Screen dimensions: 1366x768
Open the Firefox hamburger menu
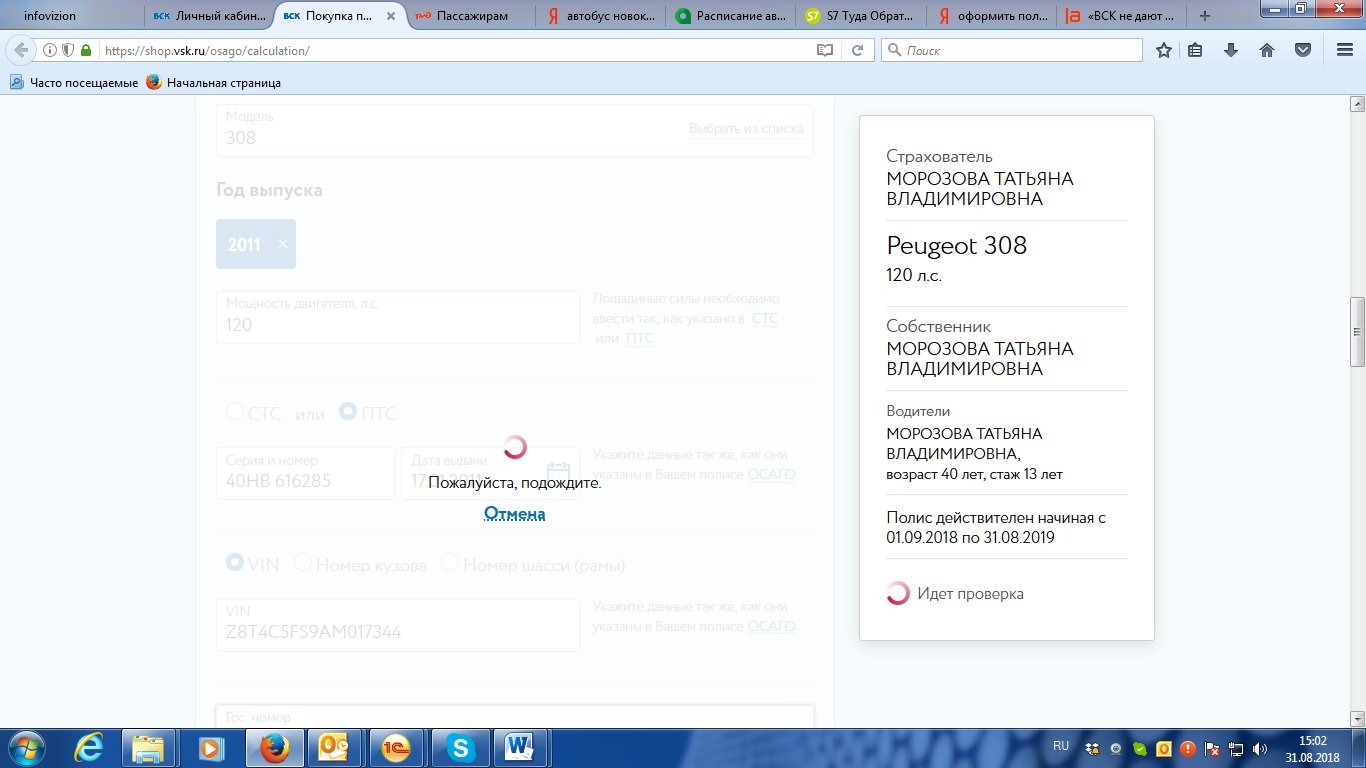1344,50
